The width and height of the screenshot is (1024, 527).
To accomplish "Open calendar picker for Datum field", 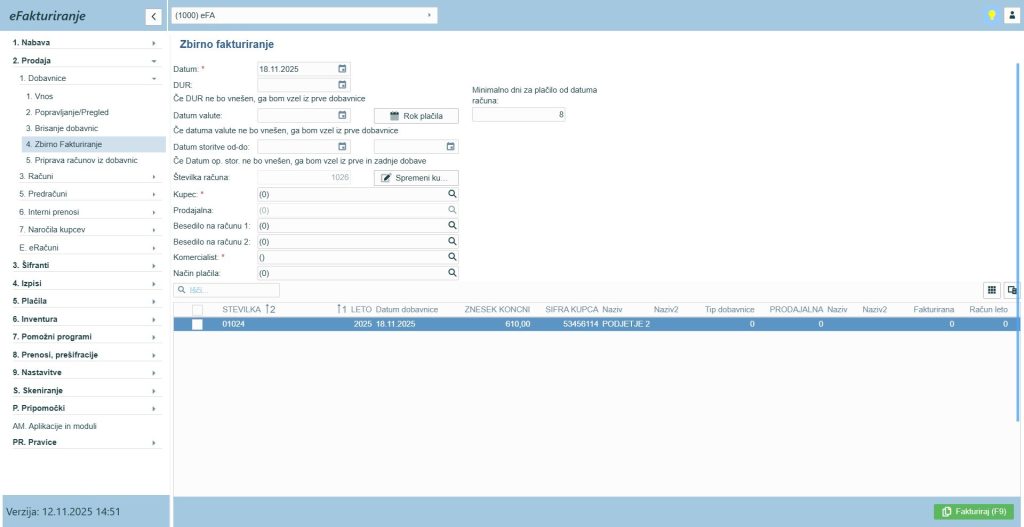I will pos(342,69).
